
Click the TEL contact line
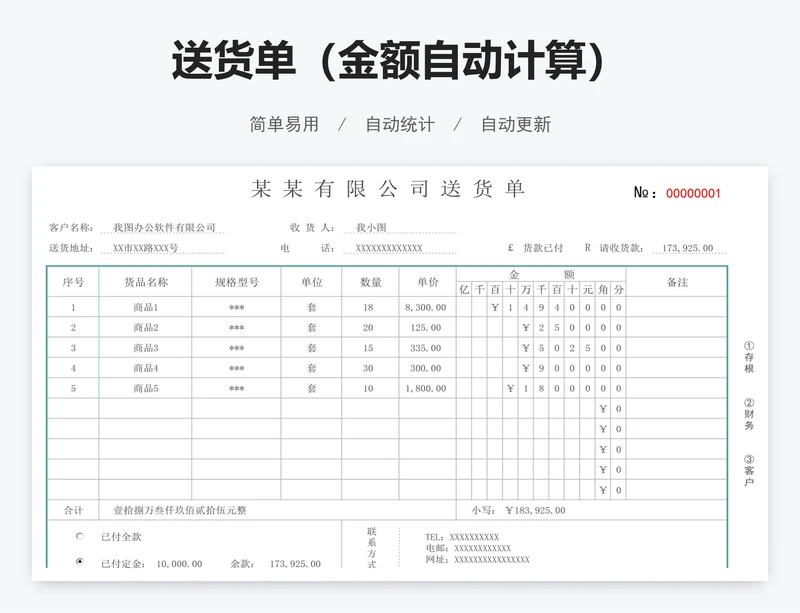(x=462, y=537)
